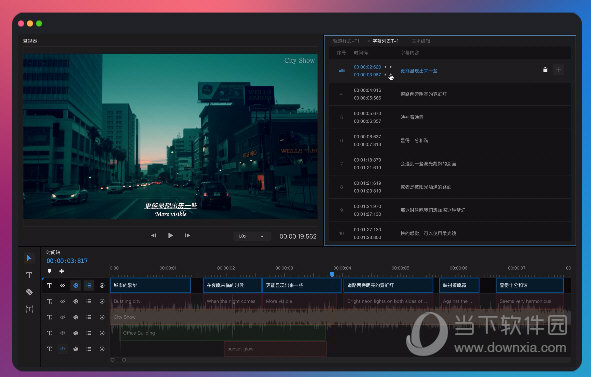This screenshot has height=377, width=591.
Task: Select the first blue subtitle clip on top track
Action: (150, 285)
